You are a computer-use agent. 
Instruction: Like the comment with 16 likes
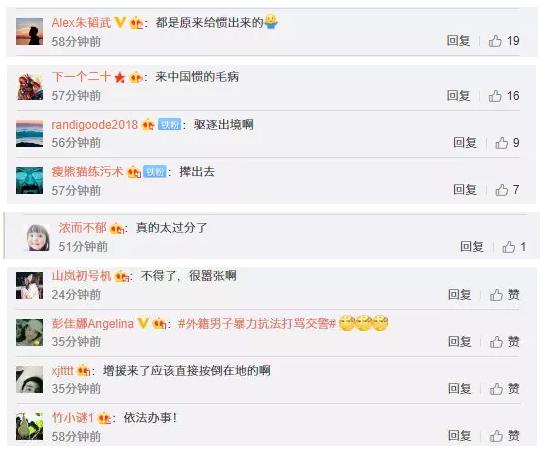click(x=495, y=96)
